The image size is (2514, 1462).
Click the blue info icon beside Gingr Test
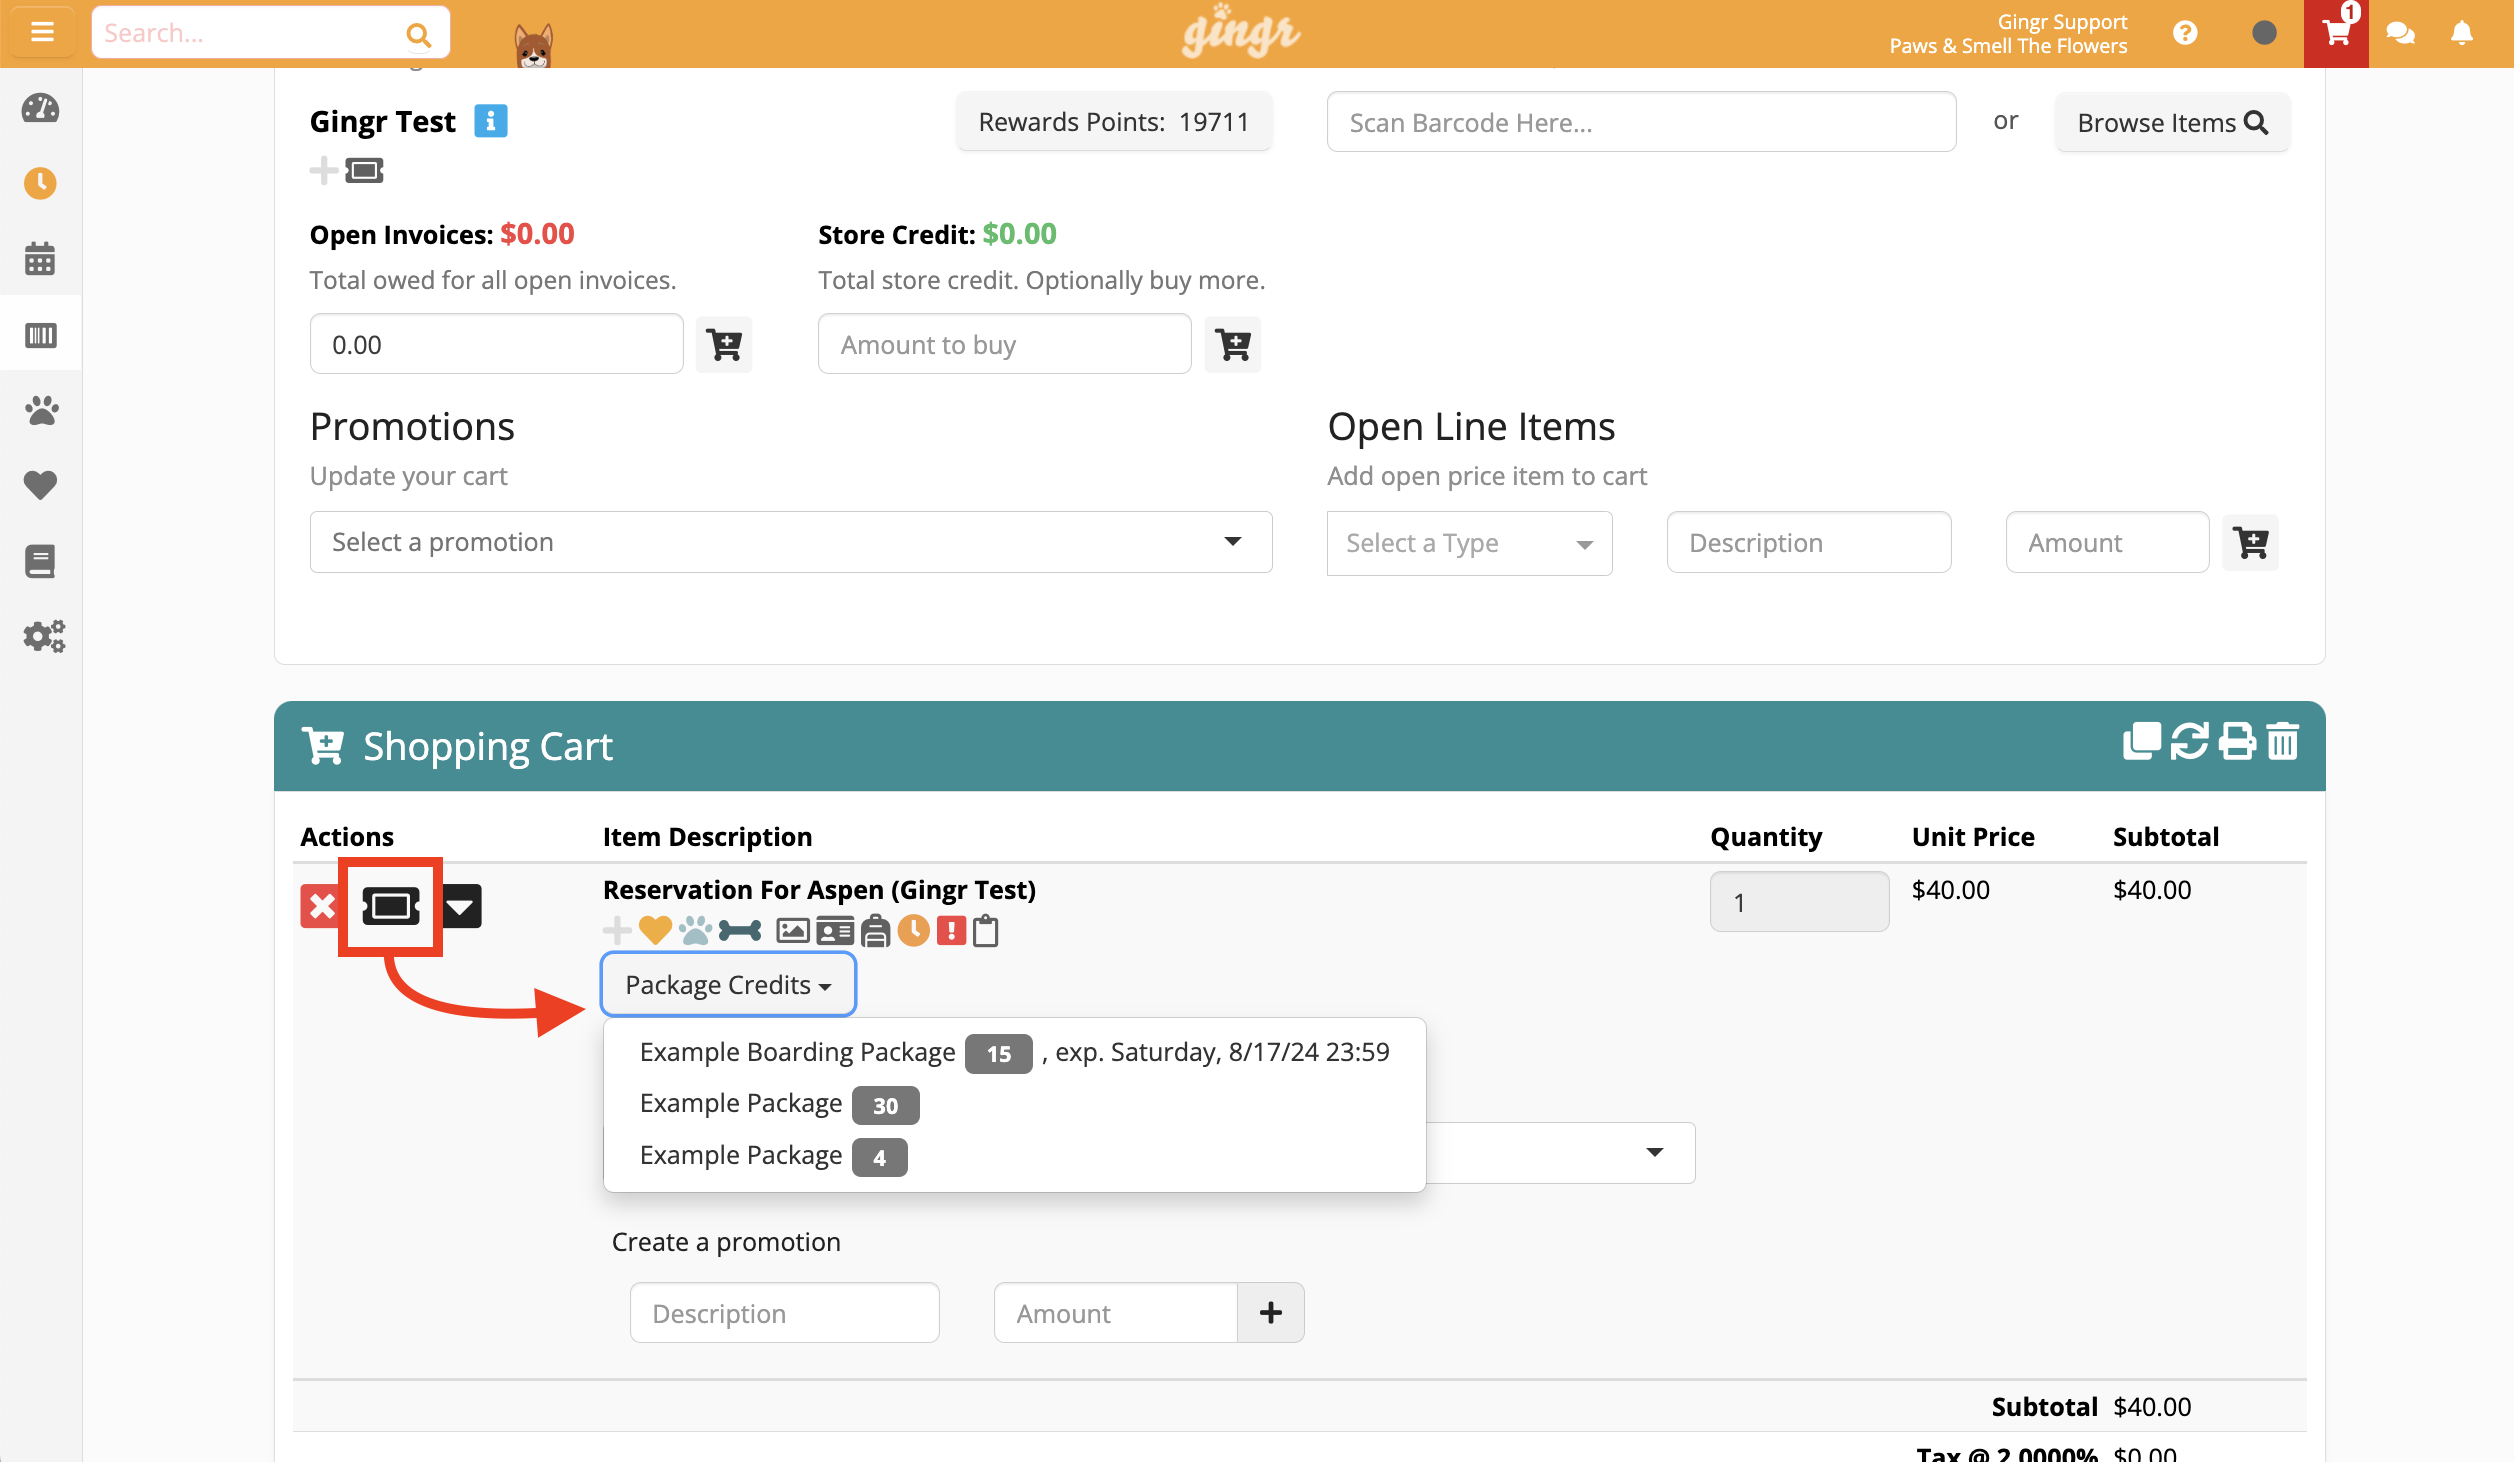click(x=490, y=120)
